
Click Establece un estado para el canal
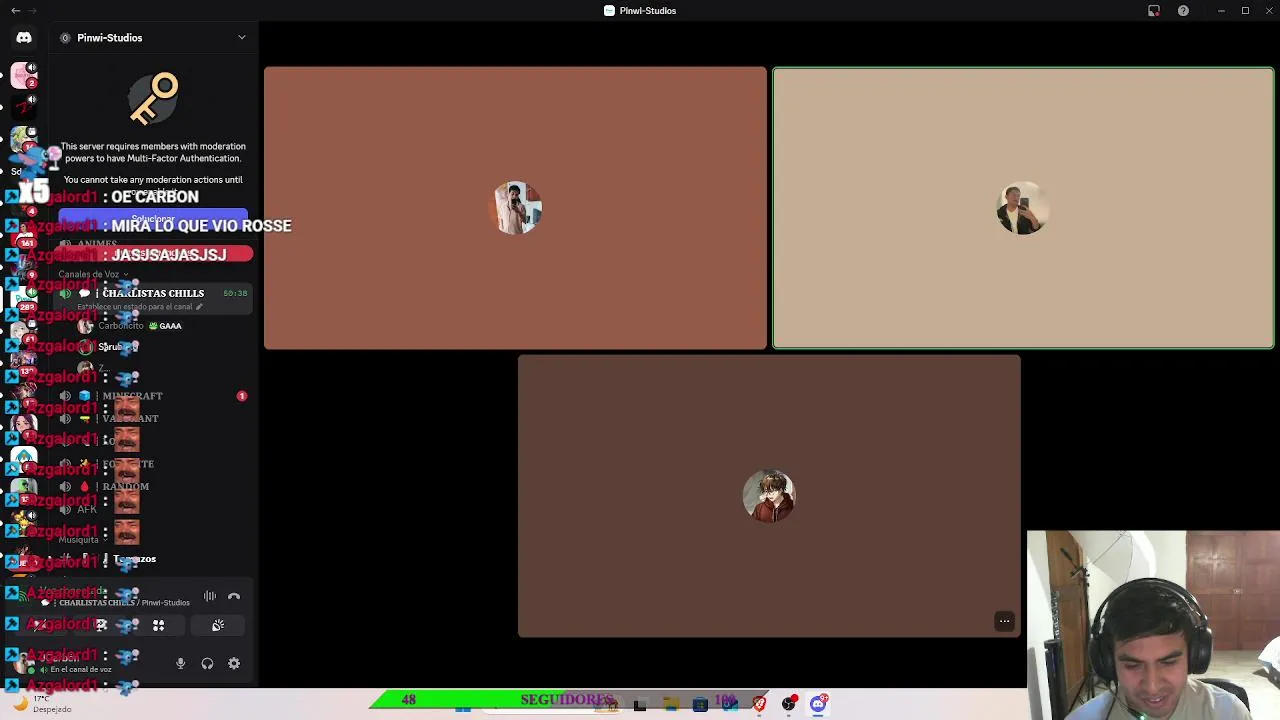click(x=135, y=307)
